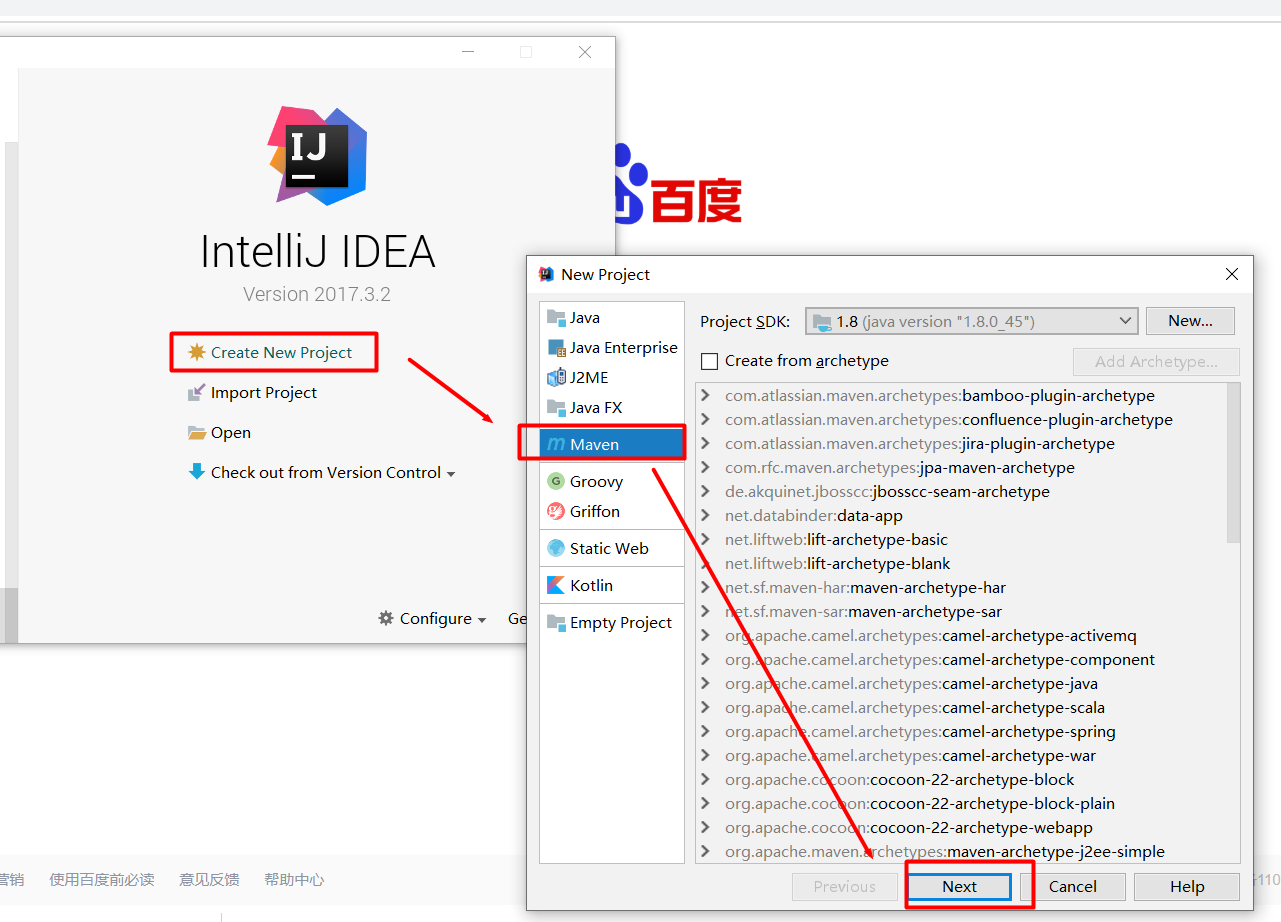Click the Java folder icon in sidebar

click(x=556, y=318)
